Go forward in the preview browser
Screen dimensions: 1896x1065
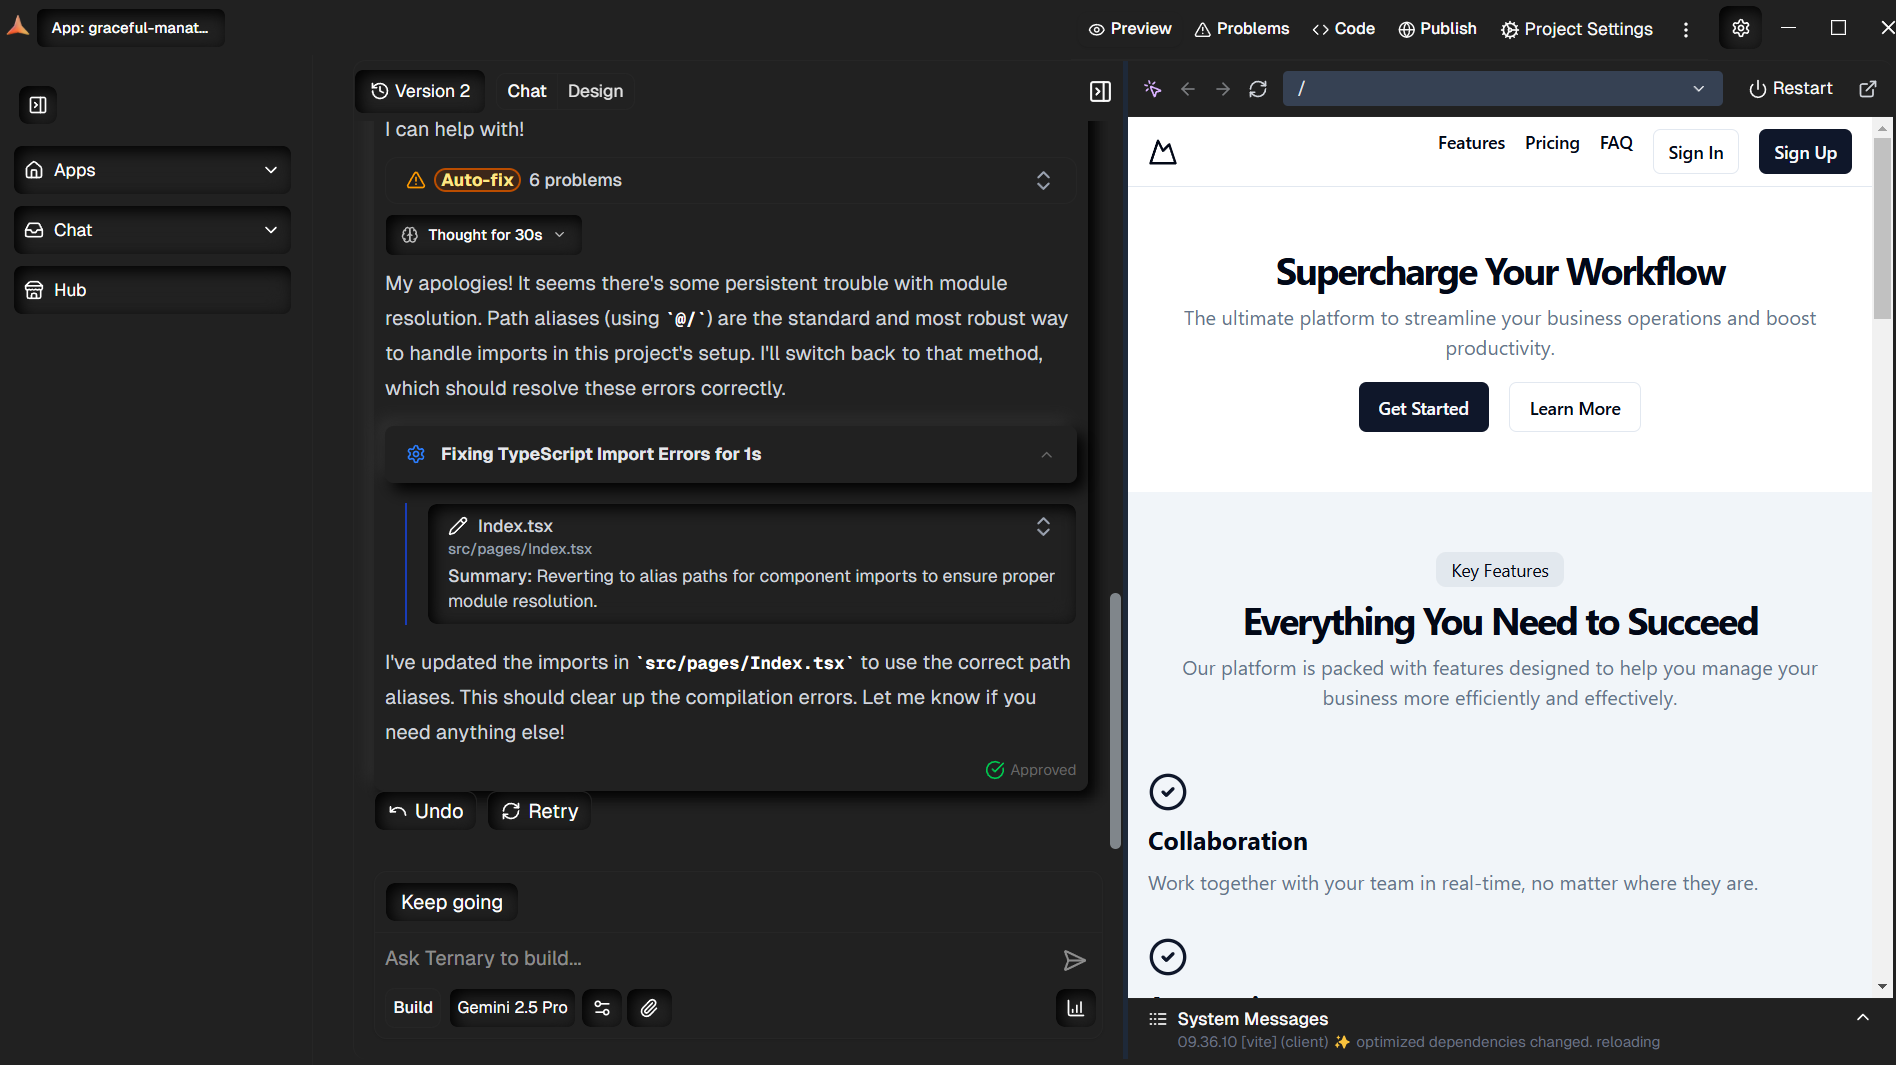(1223, 89)
